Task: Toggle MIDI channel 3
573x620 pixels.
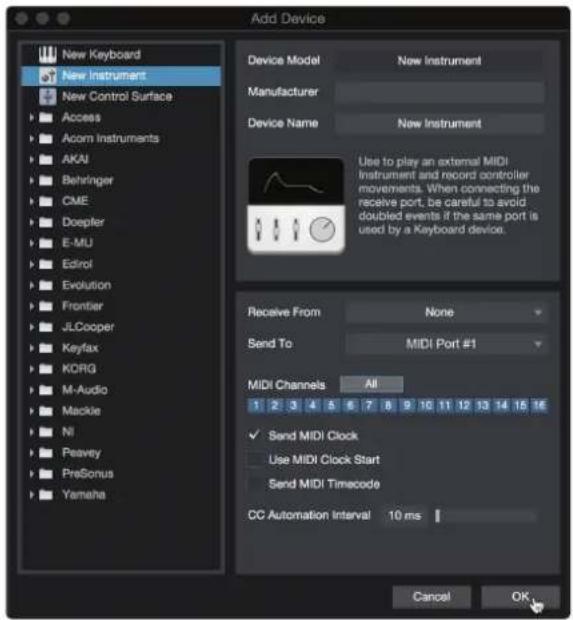Action: [293, 405]
